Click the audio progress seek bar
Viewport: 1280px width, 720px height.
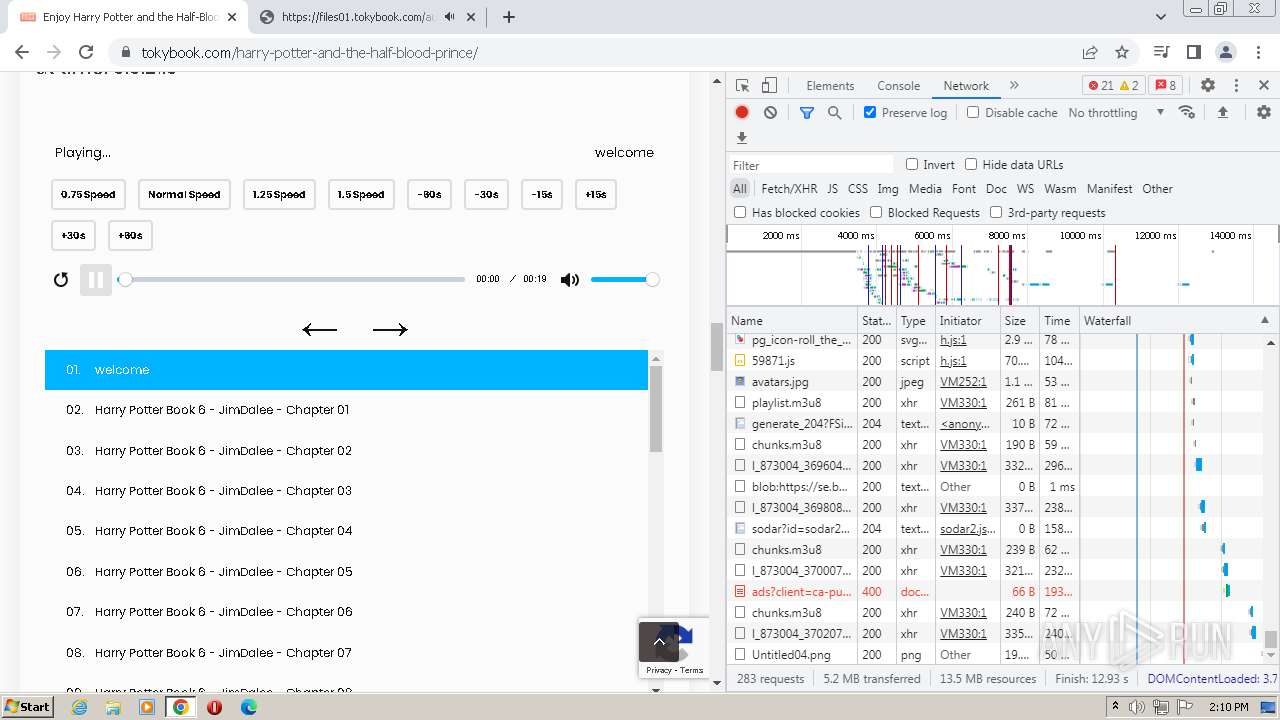[292, 280]
